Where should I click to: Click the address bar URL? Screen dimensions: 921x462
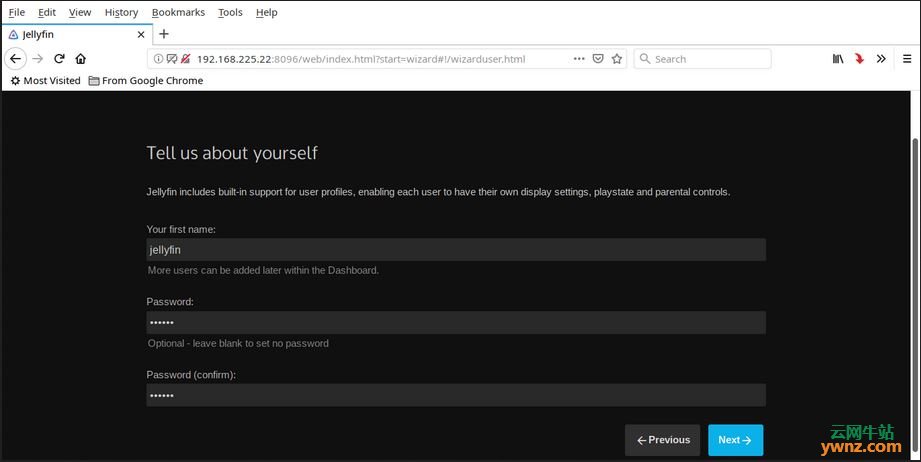tap(361, 59)
